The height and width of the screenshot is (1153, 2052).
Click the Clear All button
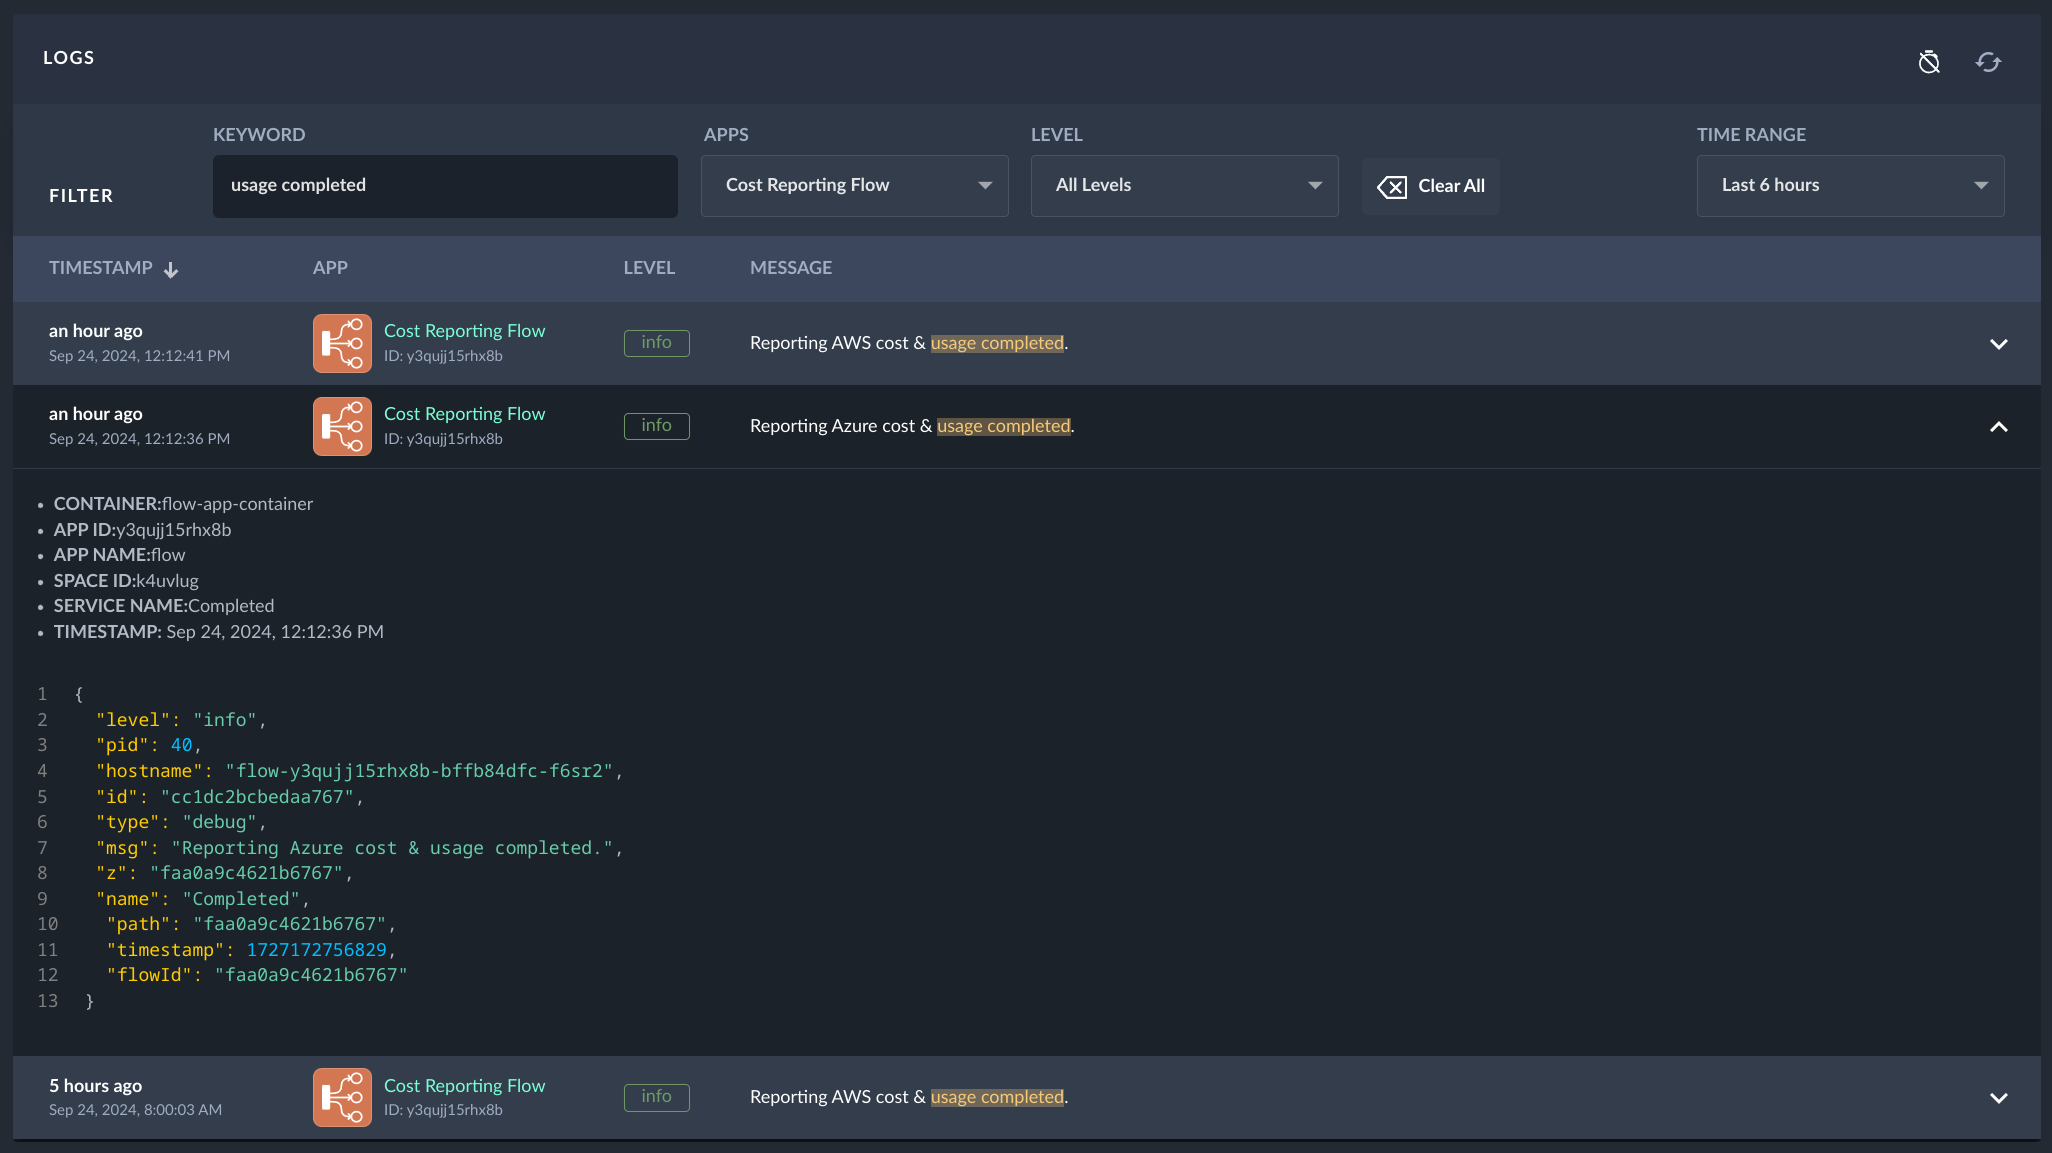pyautogui.click(x=1431, y=186)
